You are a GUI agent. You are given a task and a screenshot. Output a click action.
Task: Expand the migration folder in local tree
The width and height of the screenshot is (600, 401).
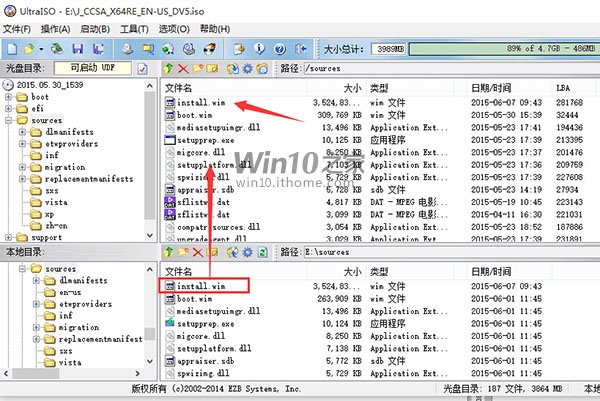pyautogui.click(x=36, y=327)
